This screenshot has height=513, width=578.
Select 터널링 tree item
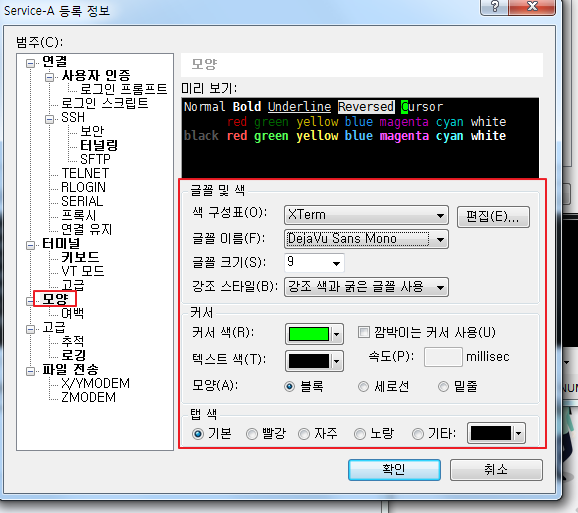99,145
